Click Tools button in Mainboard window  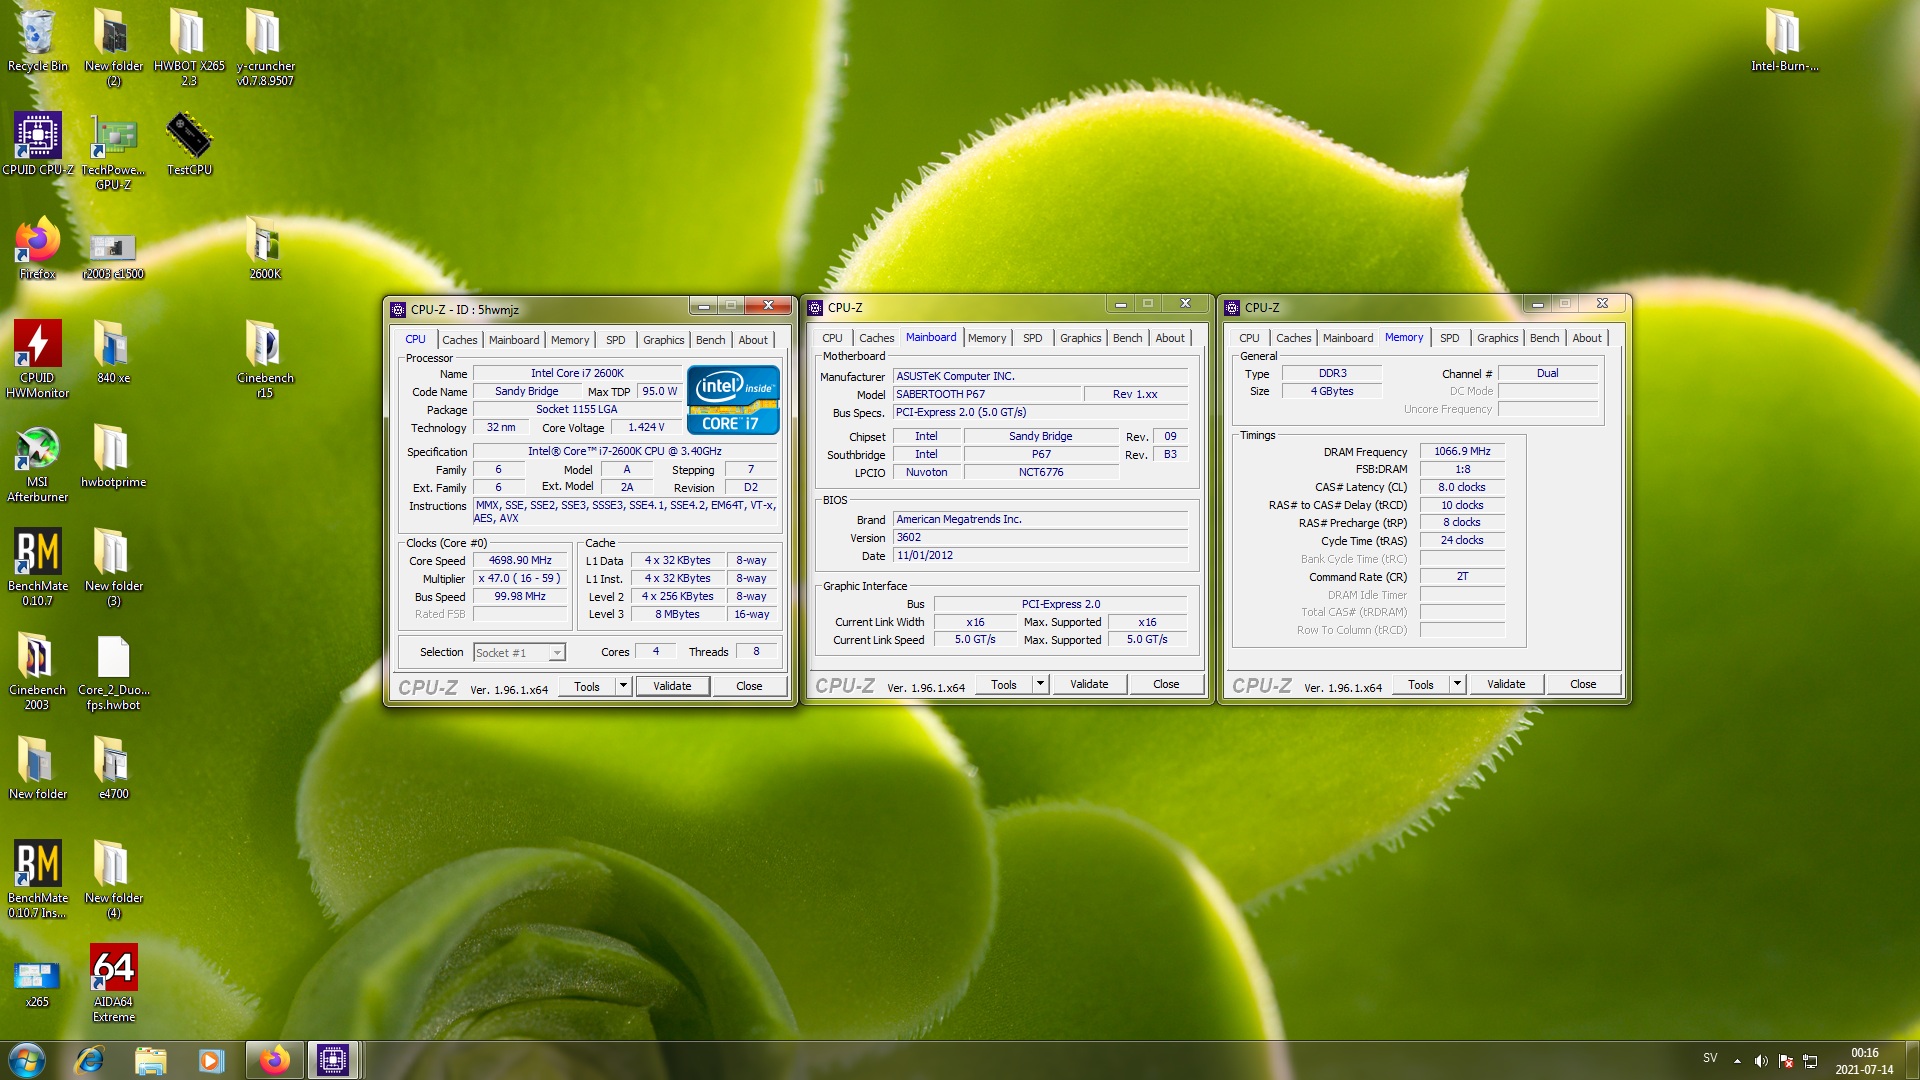(x=1004, y=684)
